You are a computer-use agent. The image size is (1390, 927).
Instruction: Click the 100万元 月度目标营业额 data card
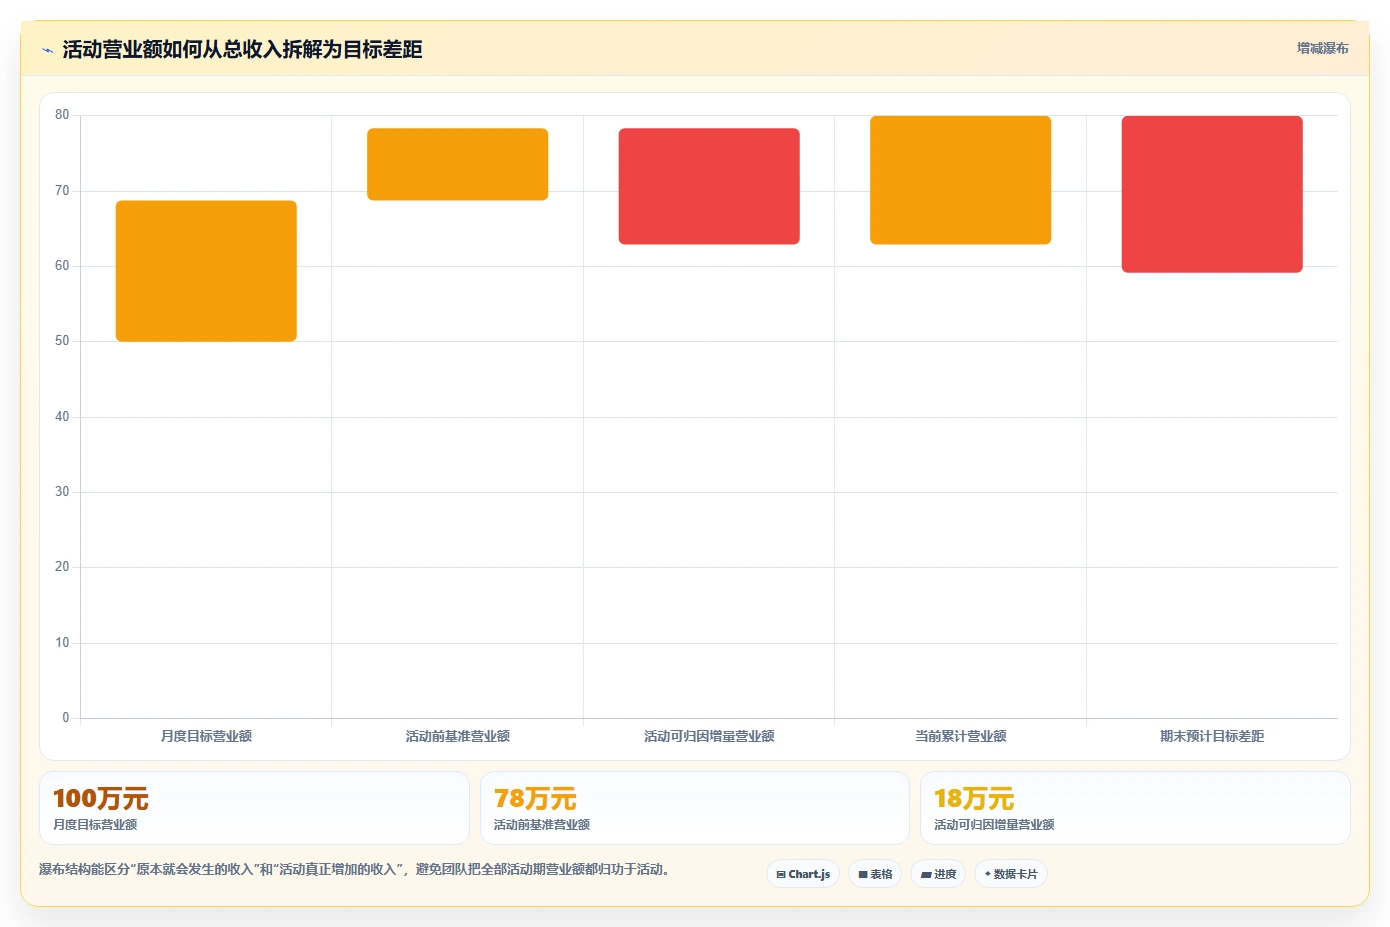click(x=254, y=808)
